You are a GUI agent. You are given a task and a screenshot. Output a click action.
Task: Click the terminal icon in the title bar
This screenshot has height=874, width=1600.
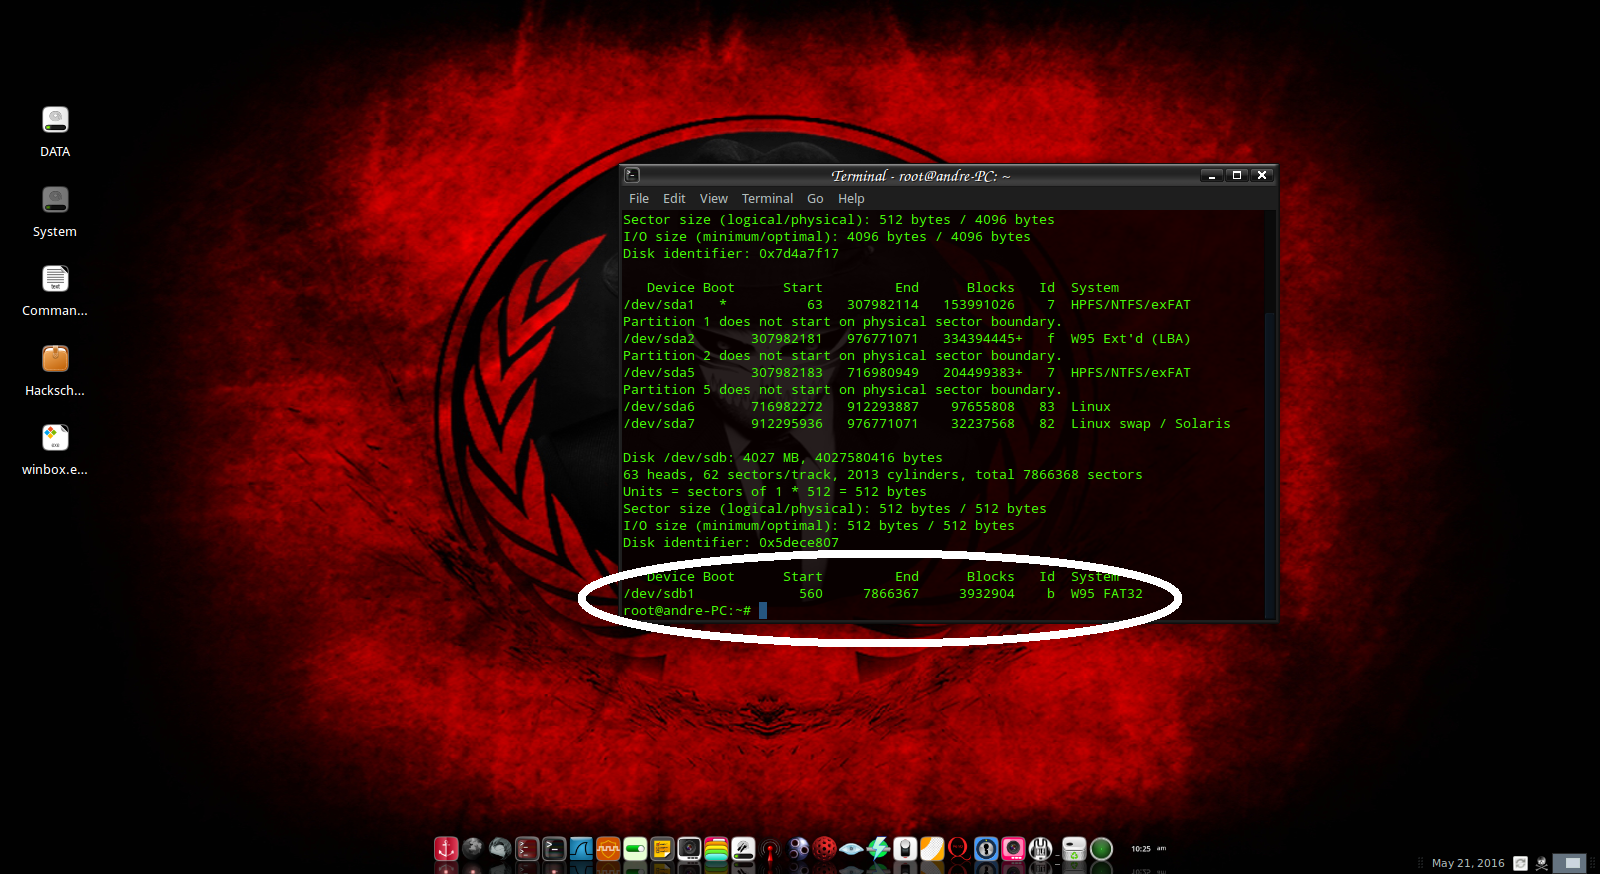pyautogui.click(x=632, y=175)
